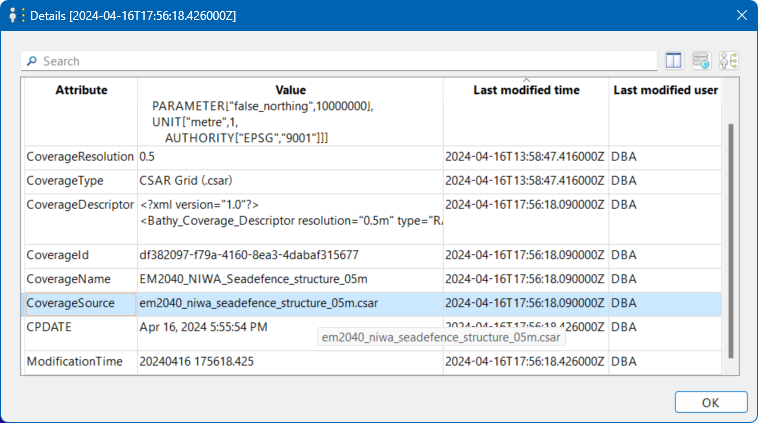Click the attribute history icon with clock
The height and width of the screenshot is (423, 758).
701,61
